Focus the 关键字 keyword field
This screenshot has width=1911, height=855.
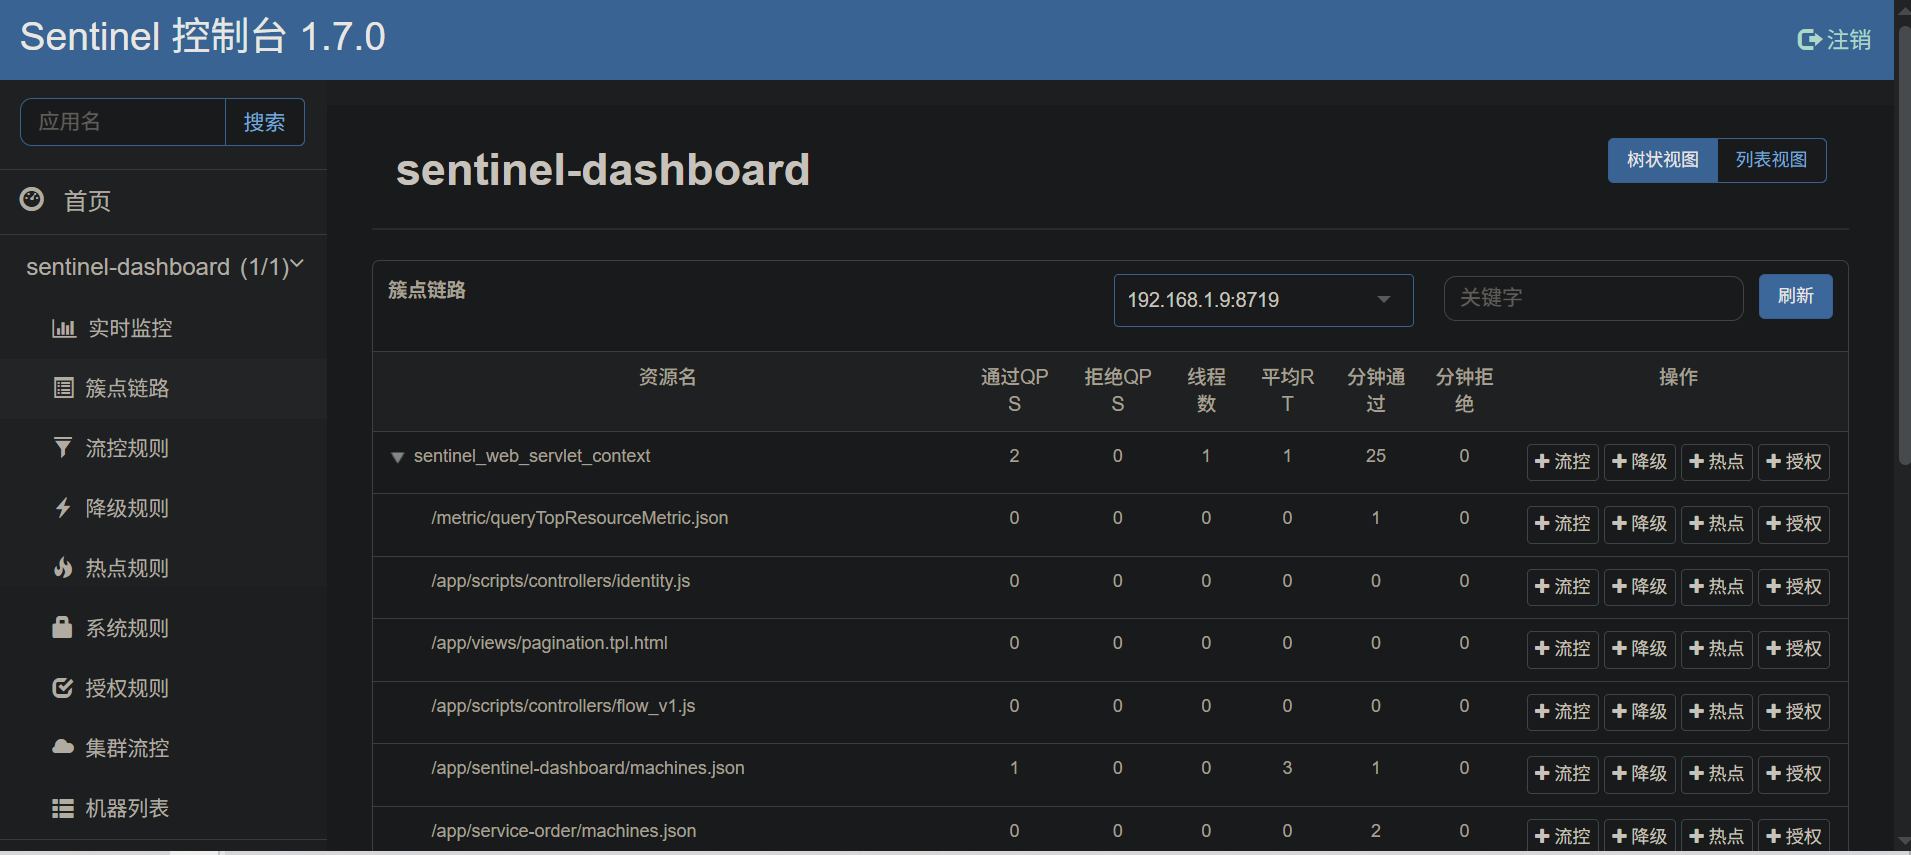pos(1593,298)
